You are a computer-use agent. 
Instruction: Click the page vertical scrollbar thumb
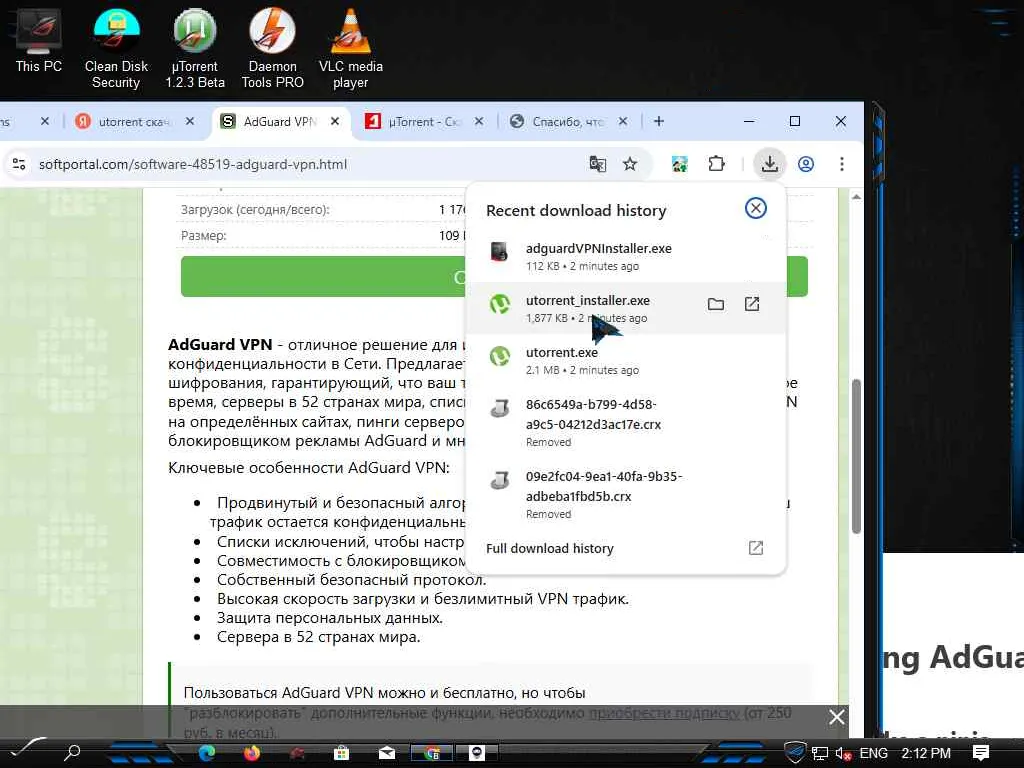(856, 457)
